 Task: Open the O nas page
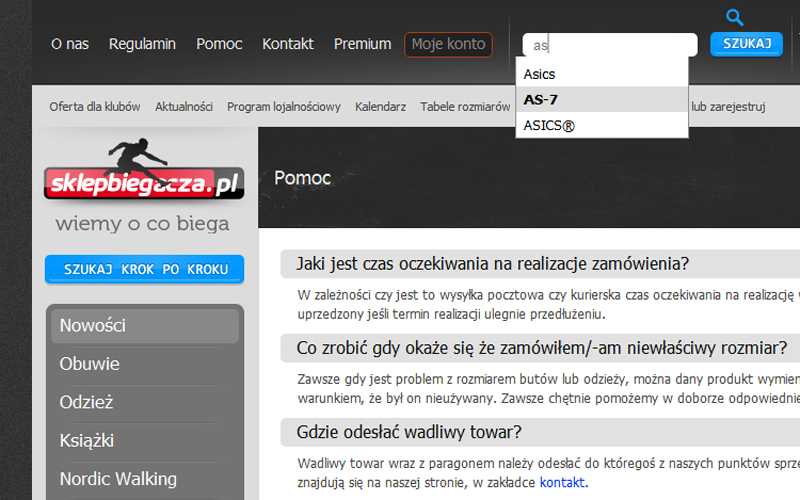click(x=70, y=44)
